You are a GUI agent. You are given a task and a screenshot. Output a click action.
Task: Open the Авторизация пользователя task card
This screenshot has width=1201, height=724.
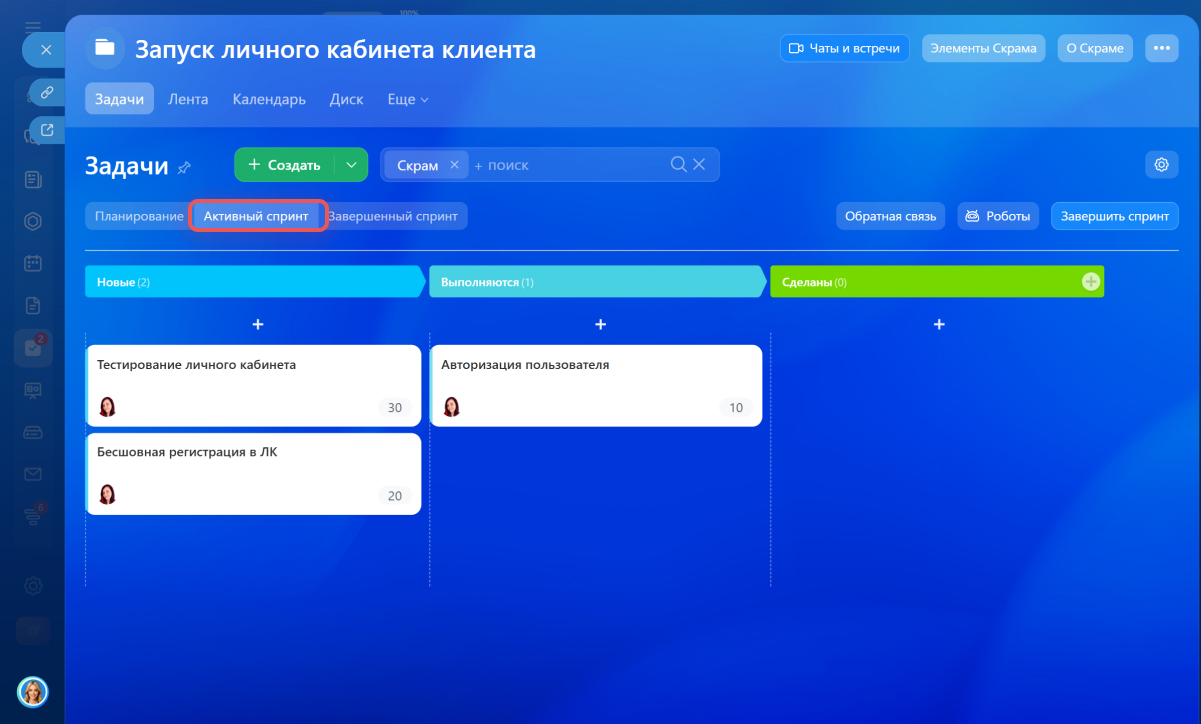(596, 385)
